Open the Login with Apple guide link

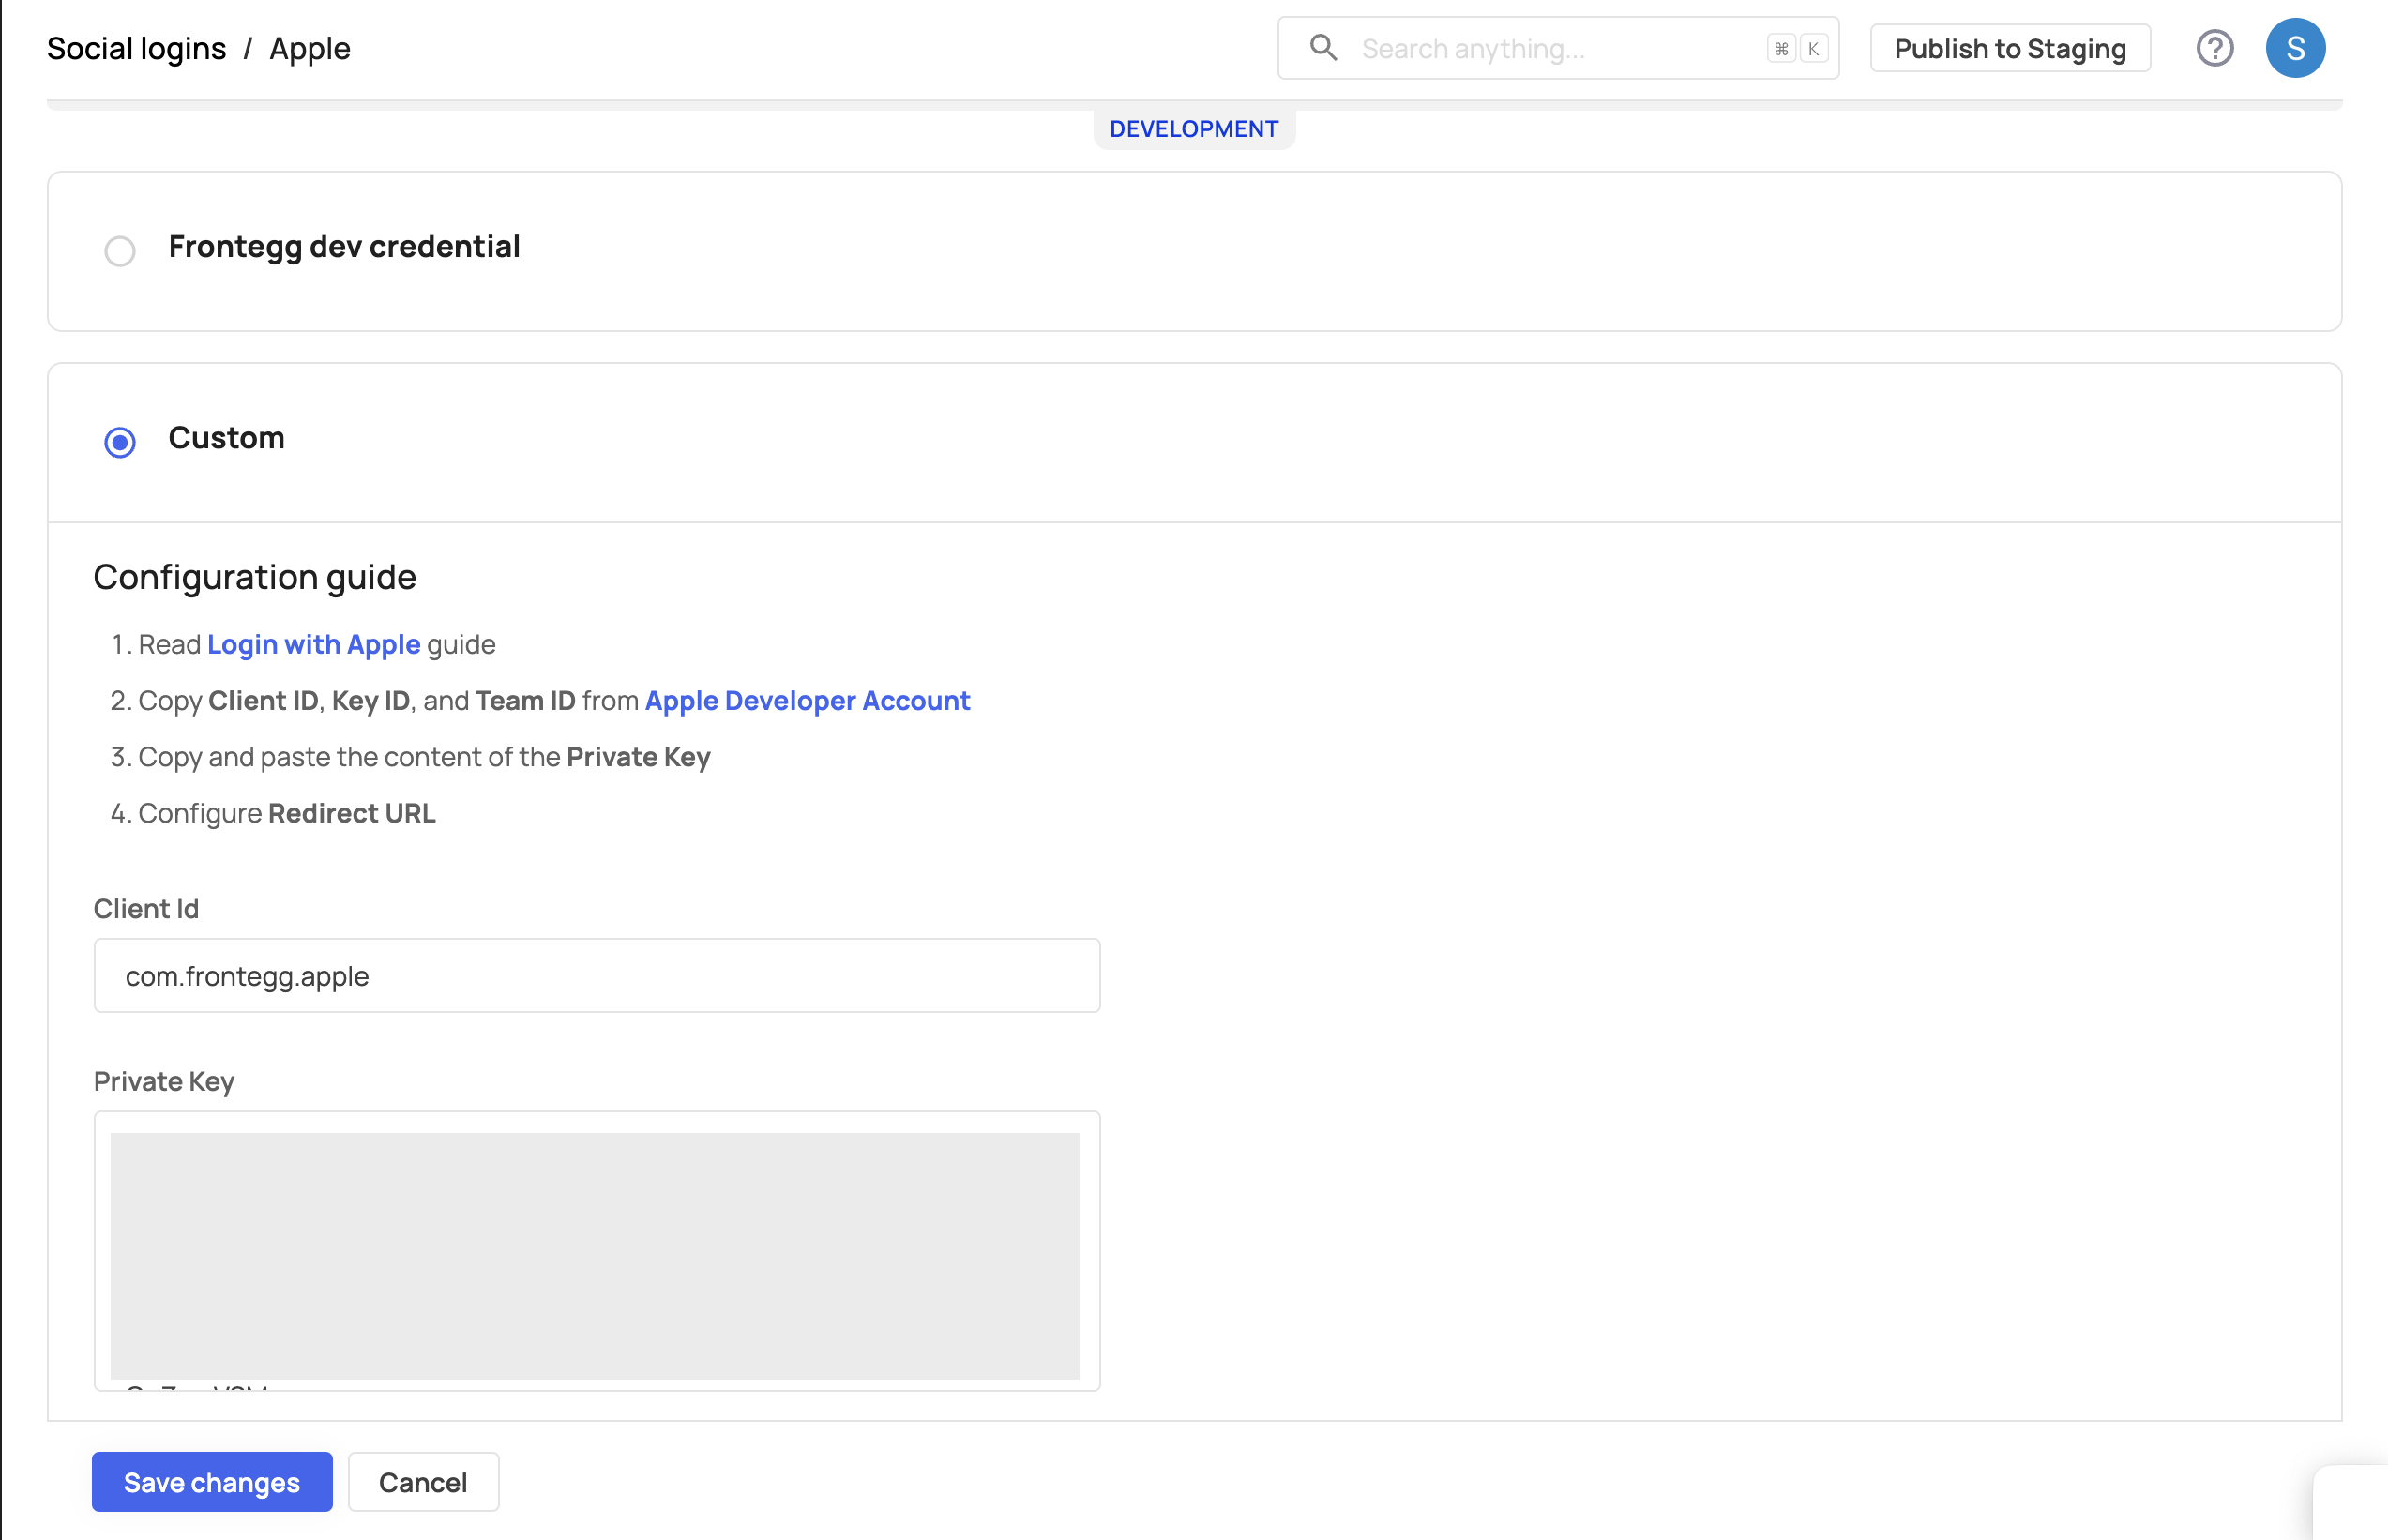coord(313,645)
